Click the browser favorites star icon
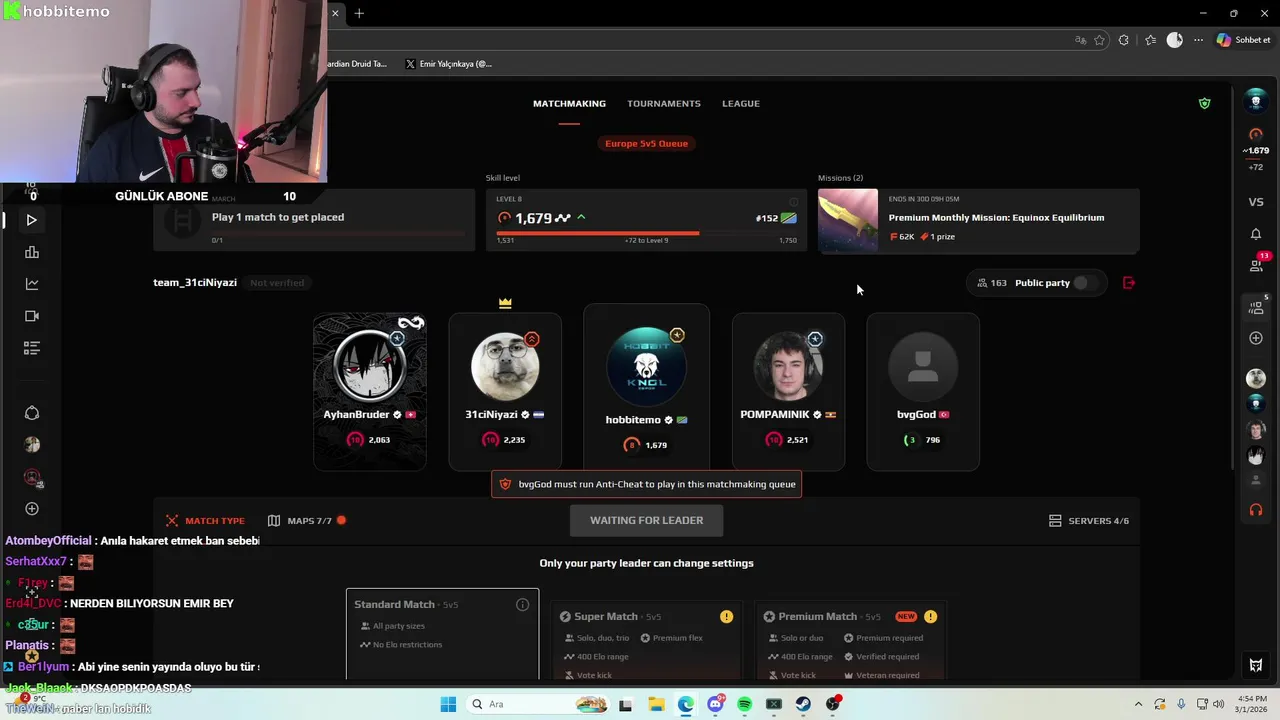1280x720 pixels. [1099, 40]
